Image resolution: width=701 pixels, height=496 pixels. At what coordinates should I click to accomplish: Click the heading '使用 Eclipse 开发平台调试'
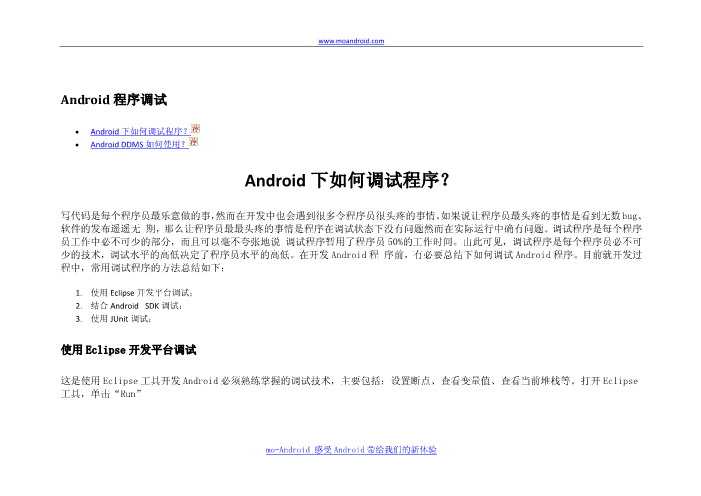pyautogui.click(x=128, y=350)
